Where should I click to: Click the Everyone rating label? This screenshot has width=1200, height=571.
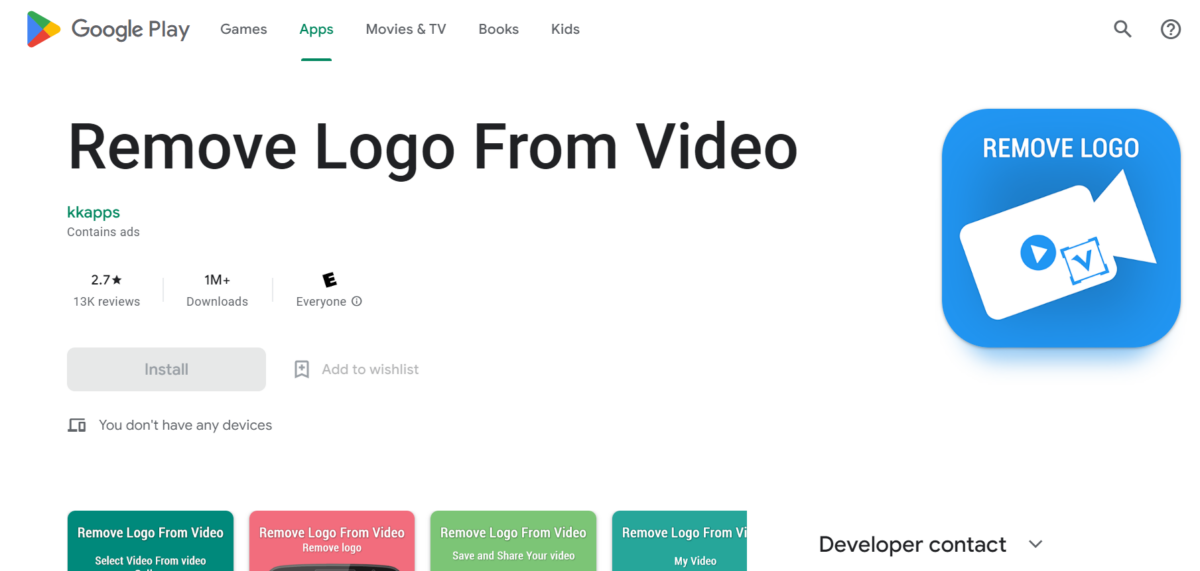point(321,301)
